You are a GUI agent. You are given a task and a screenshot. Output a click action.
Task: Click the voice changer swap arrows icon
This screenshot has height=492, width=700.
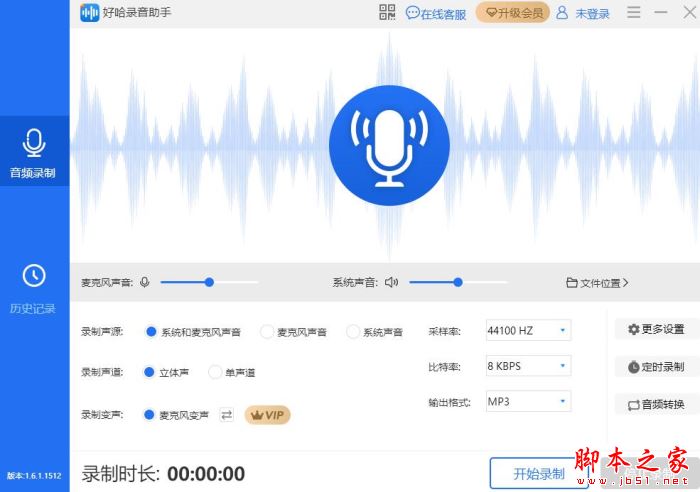227,415
